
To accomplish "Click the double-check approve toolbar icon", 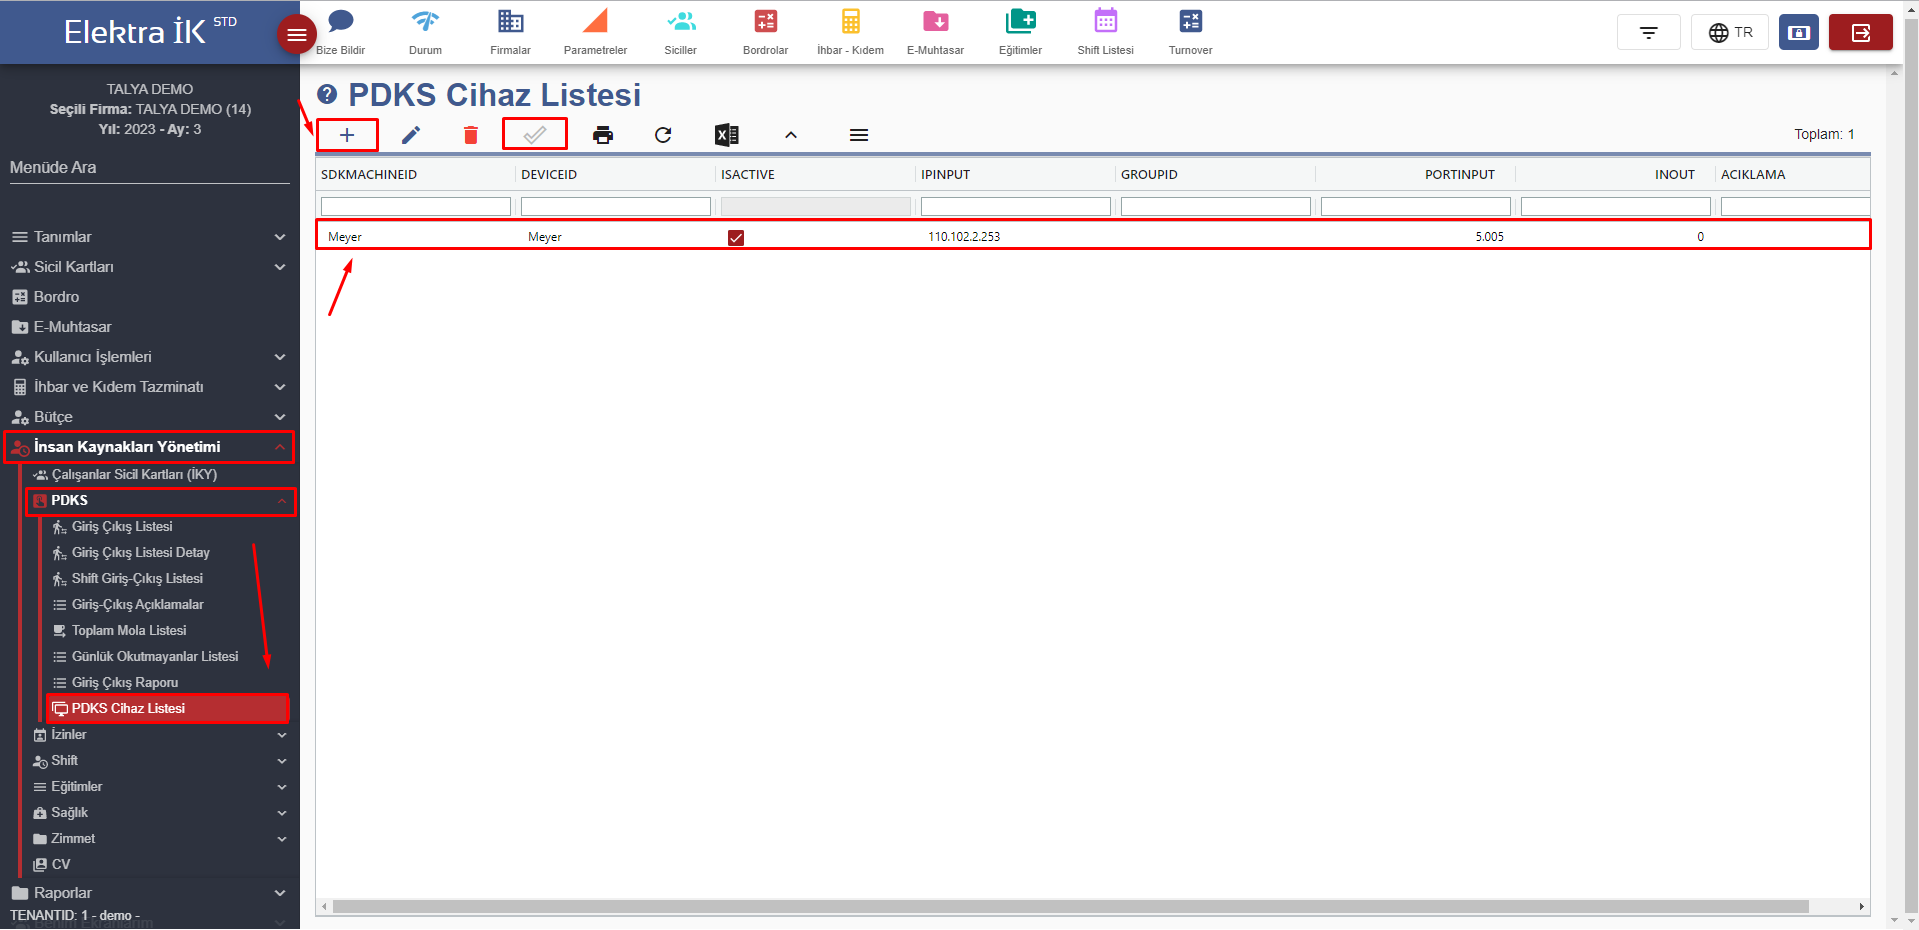I will pyautogui.click(x=535, y=135).
